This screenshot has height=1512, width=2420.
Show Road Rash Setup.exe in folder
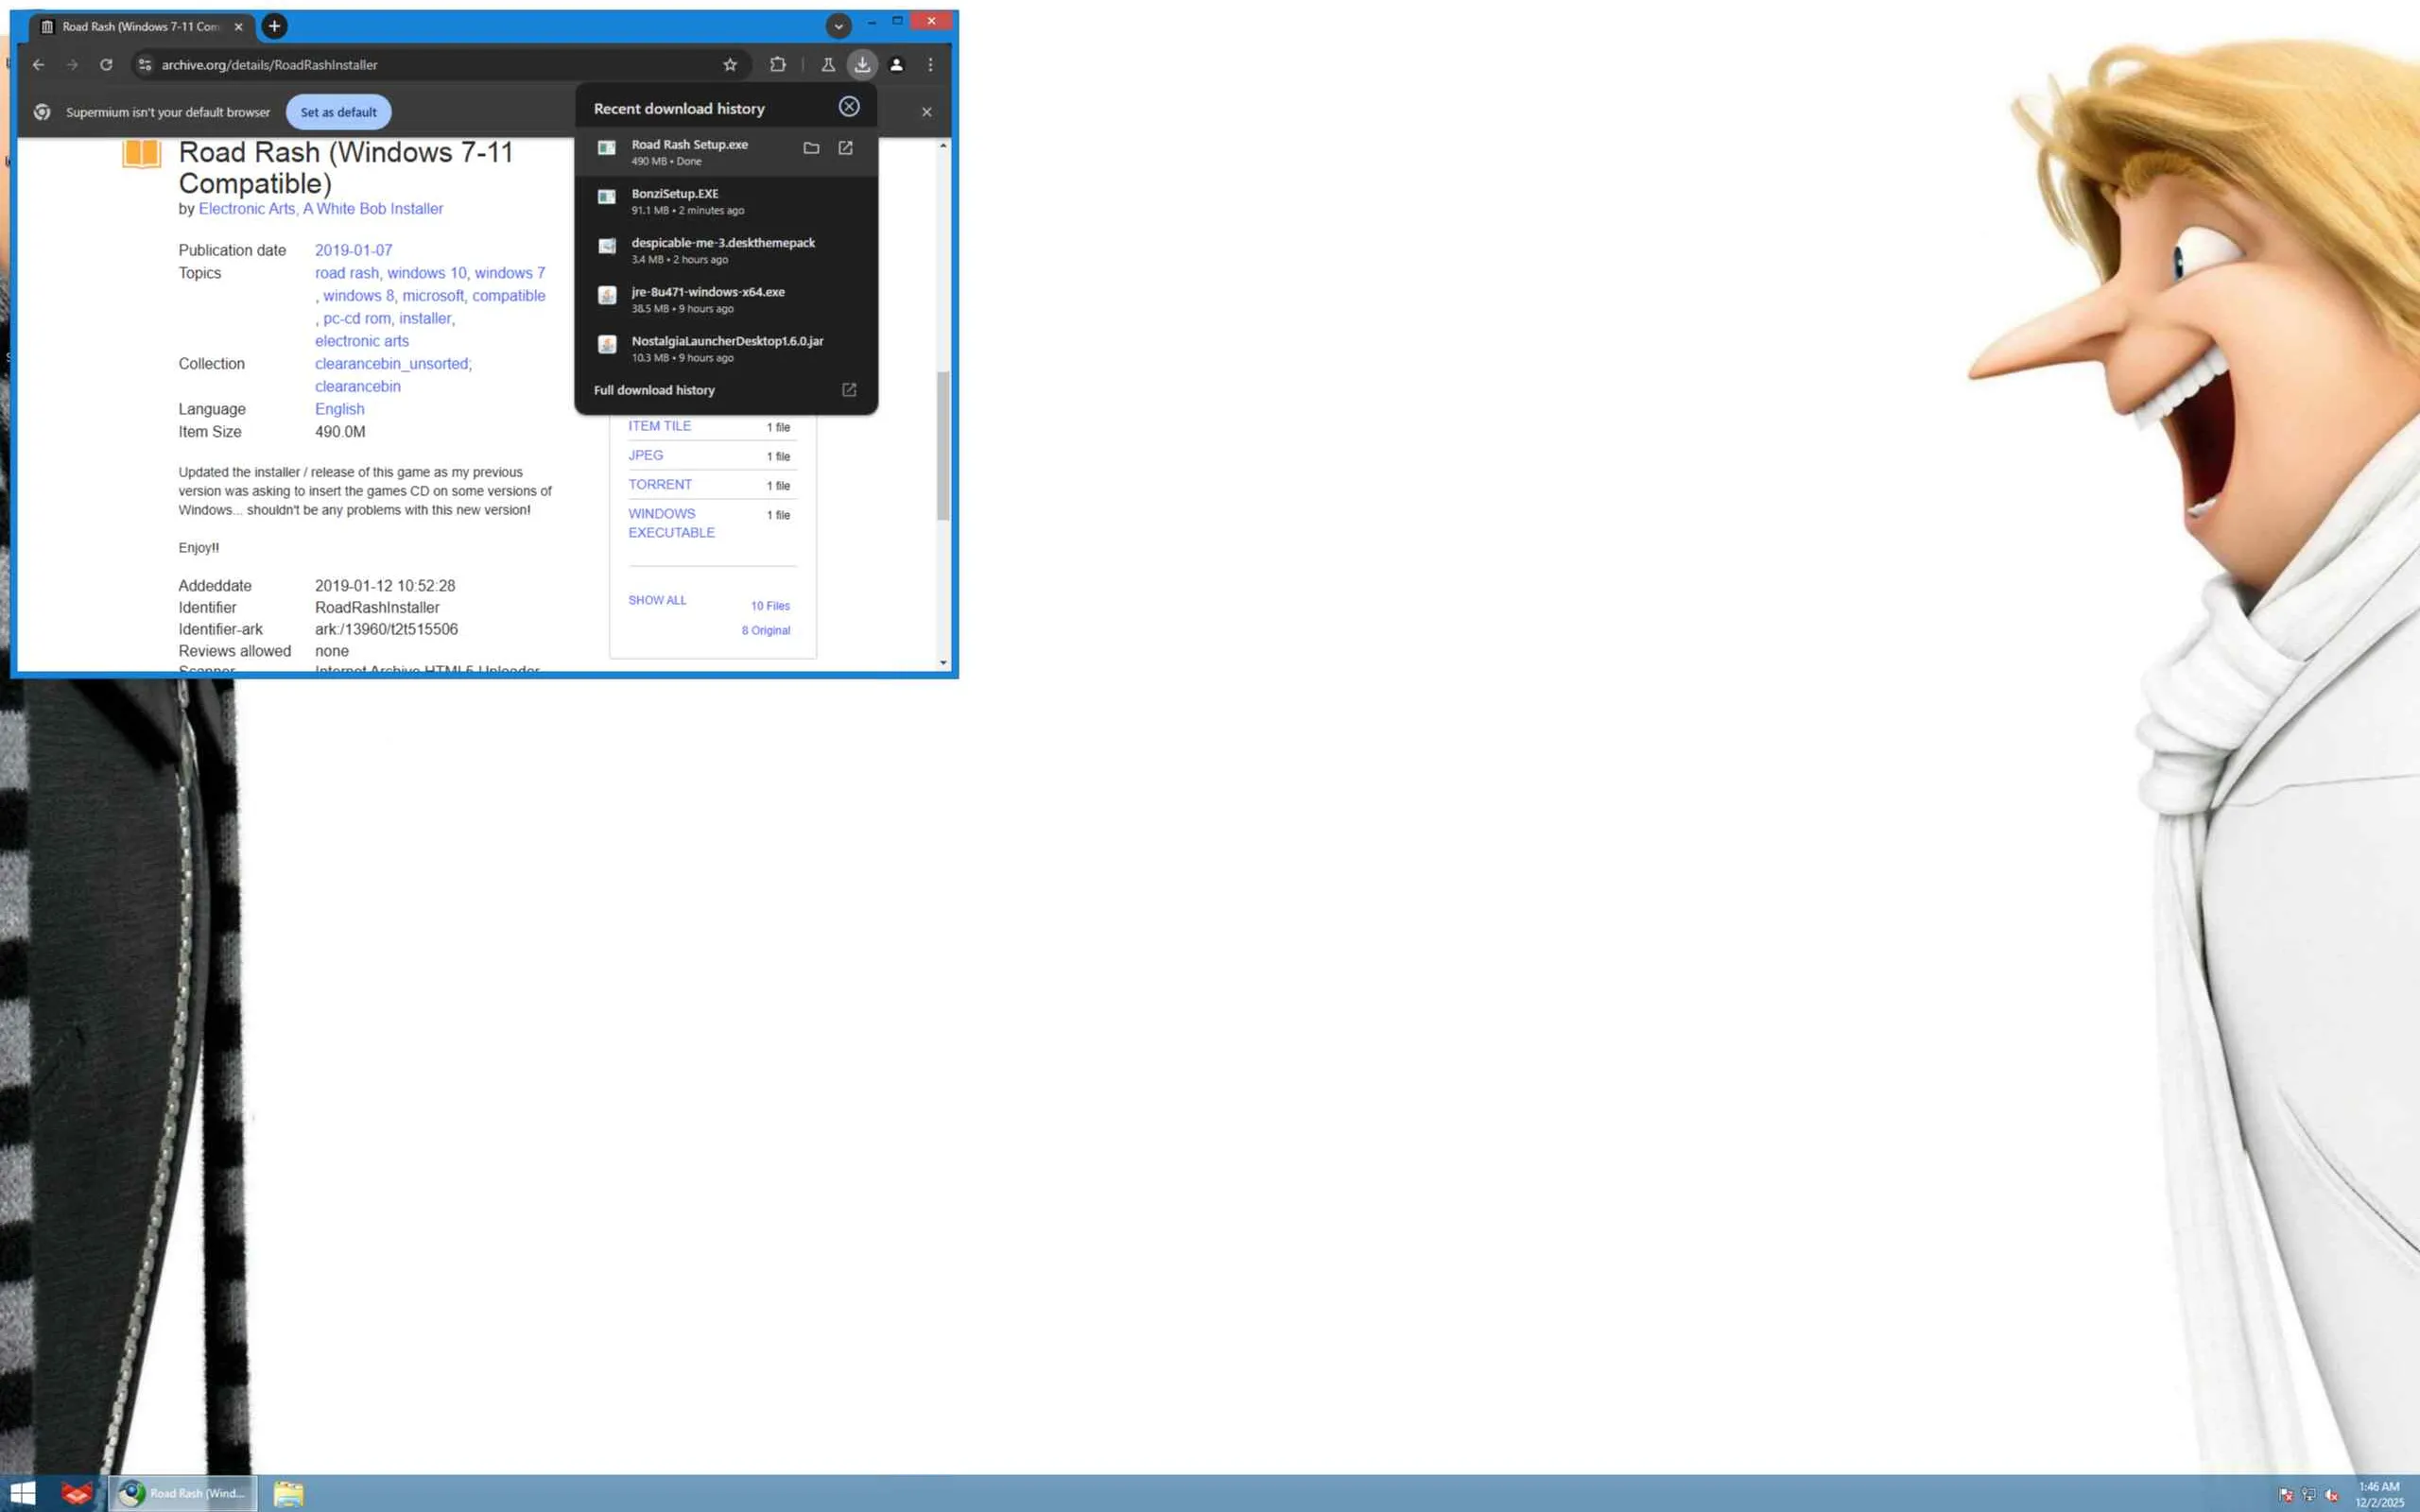(811, 148)
